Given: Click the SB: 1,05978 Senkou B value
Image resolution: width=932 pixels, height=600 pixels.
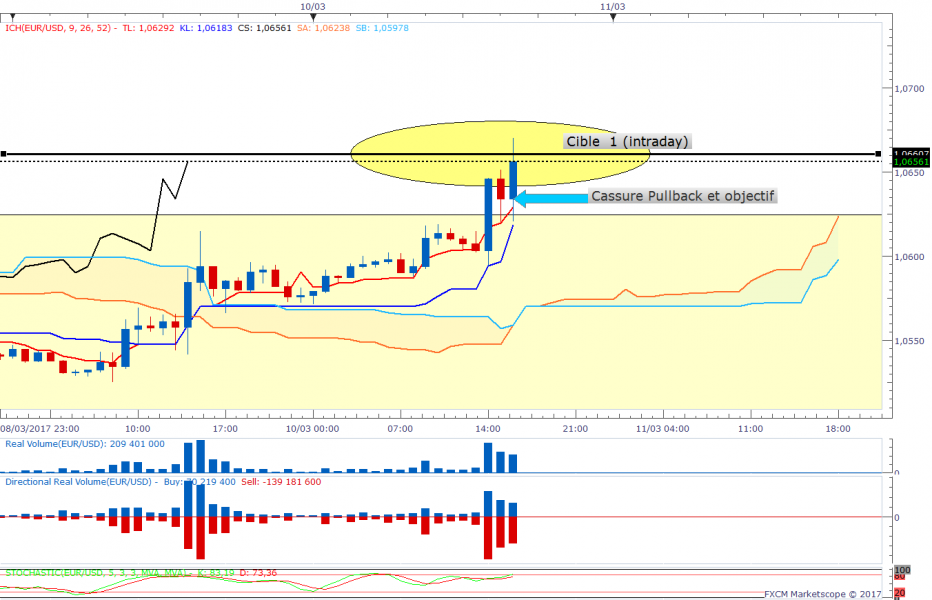Looking at the screenshot, I should pyautogui.click(x=382, y=28).
